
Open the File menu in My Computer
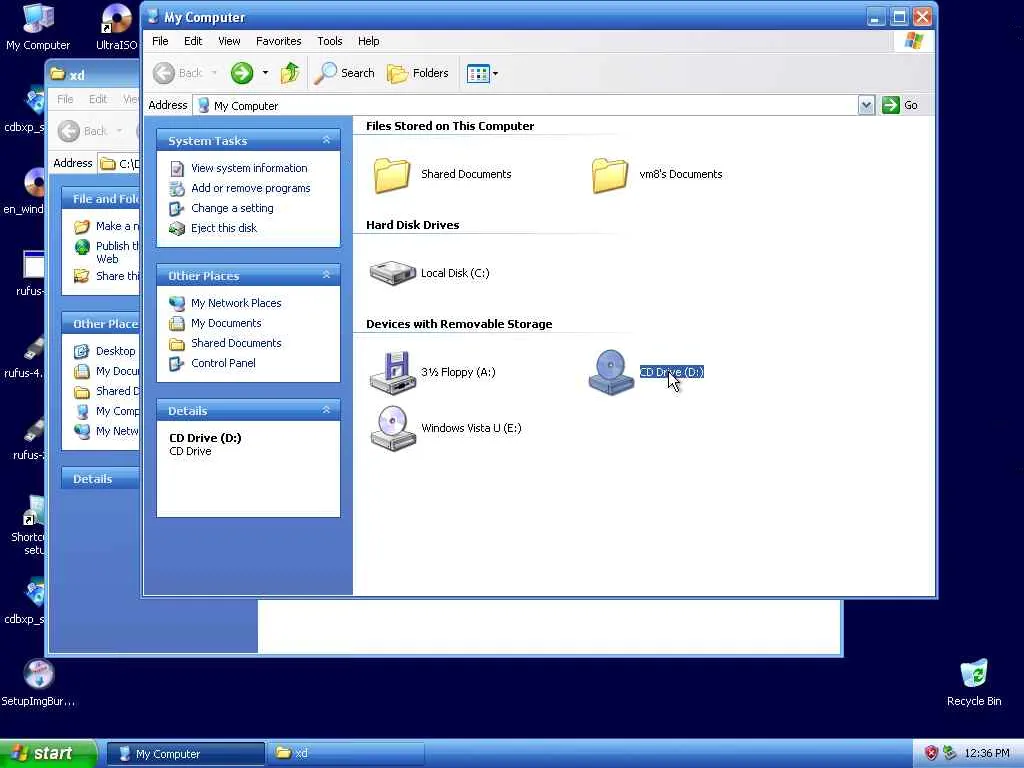point(160,41)
